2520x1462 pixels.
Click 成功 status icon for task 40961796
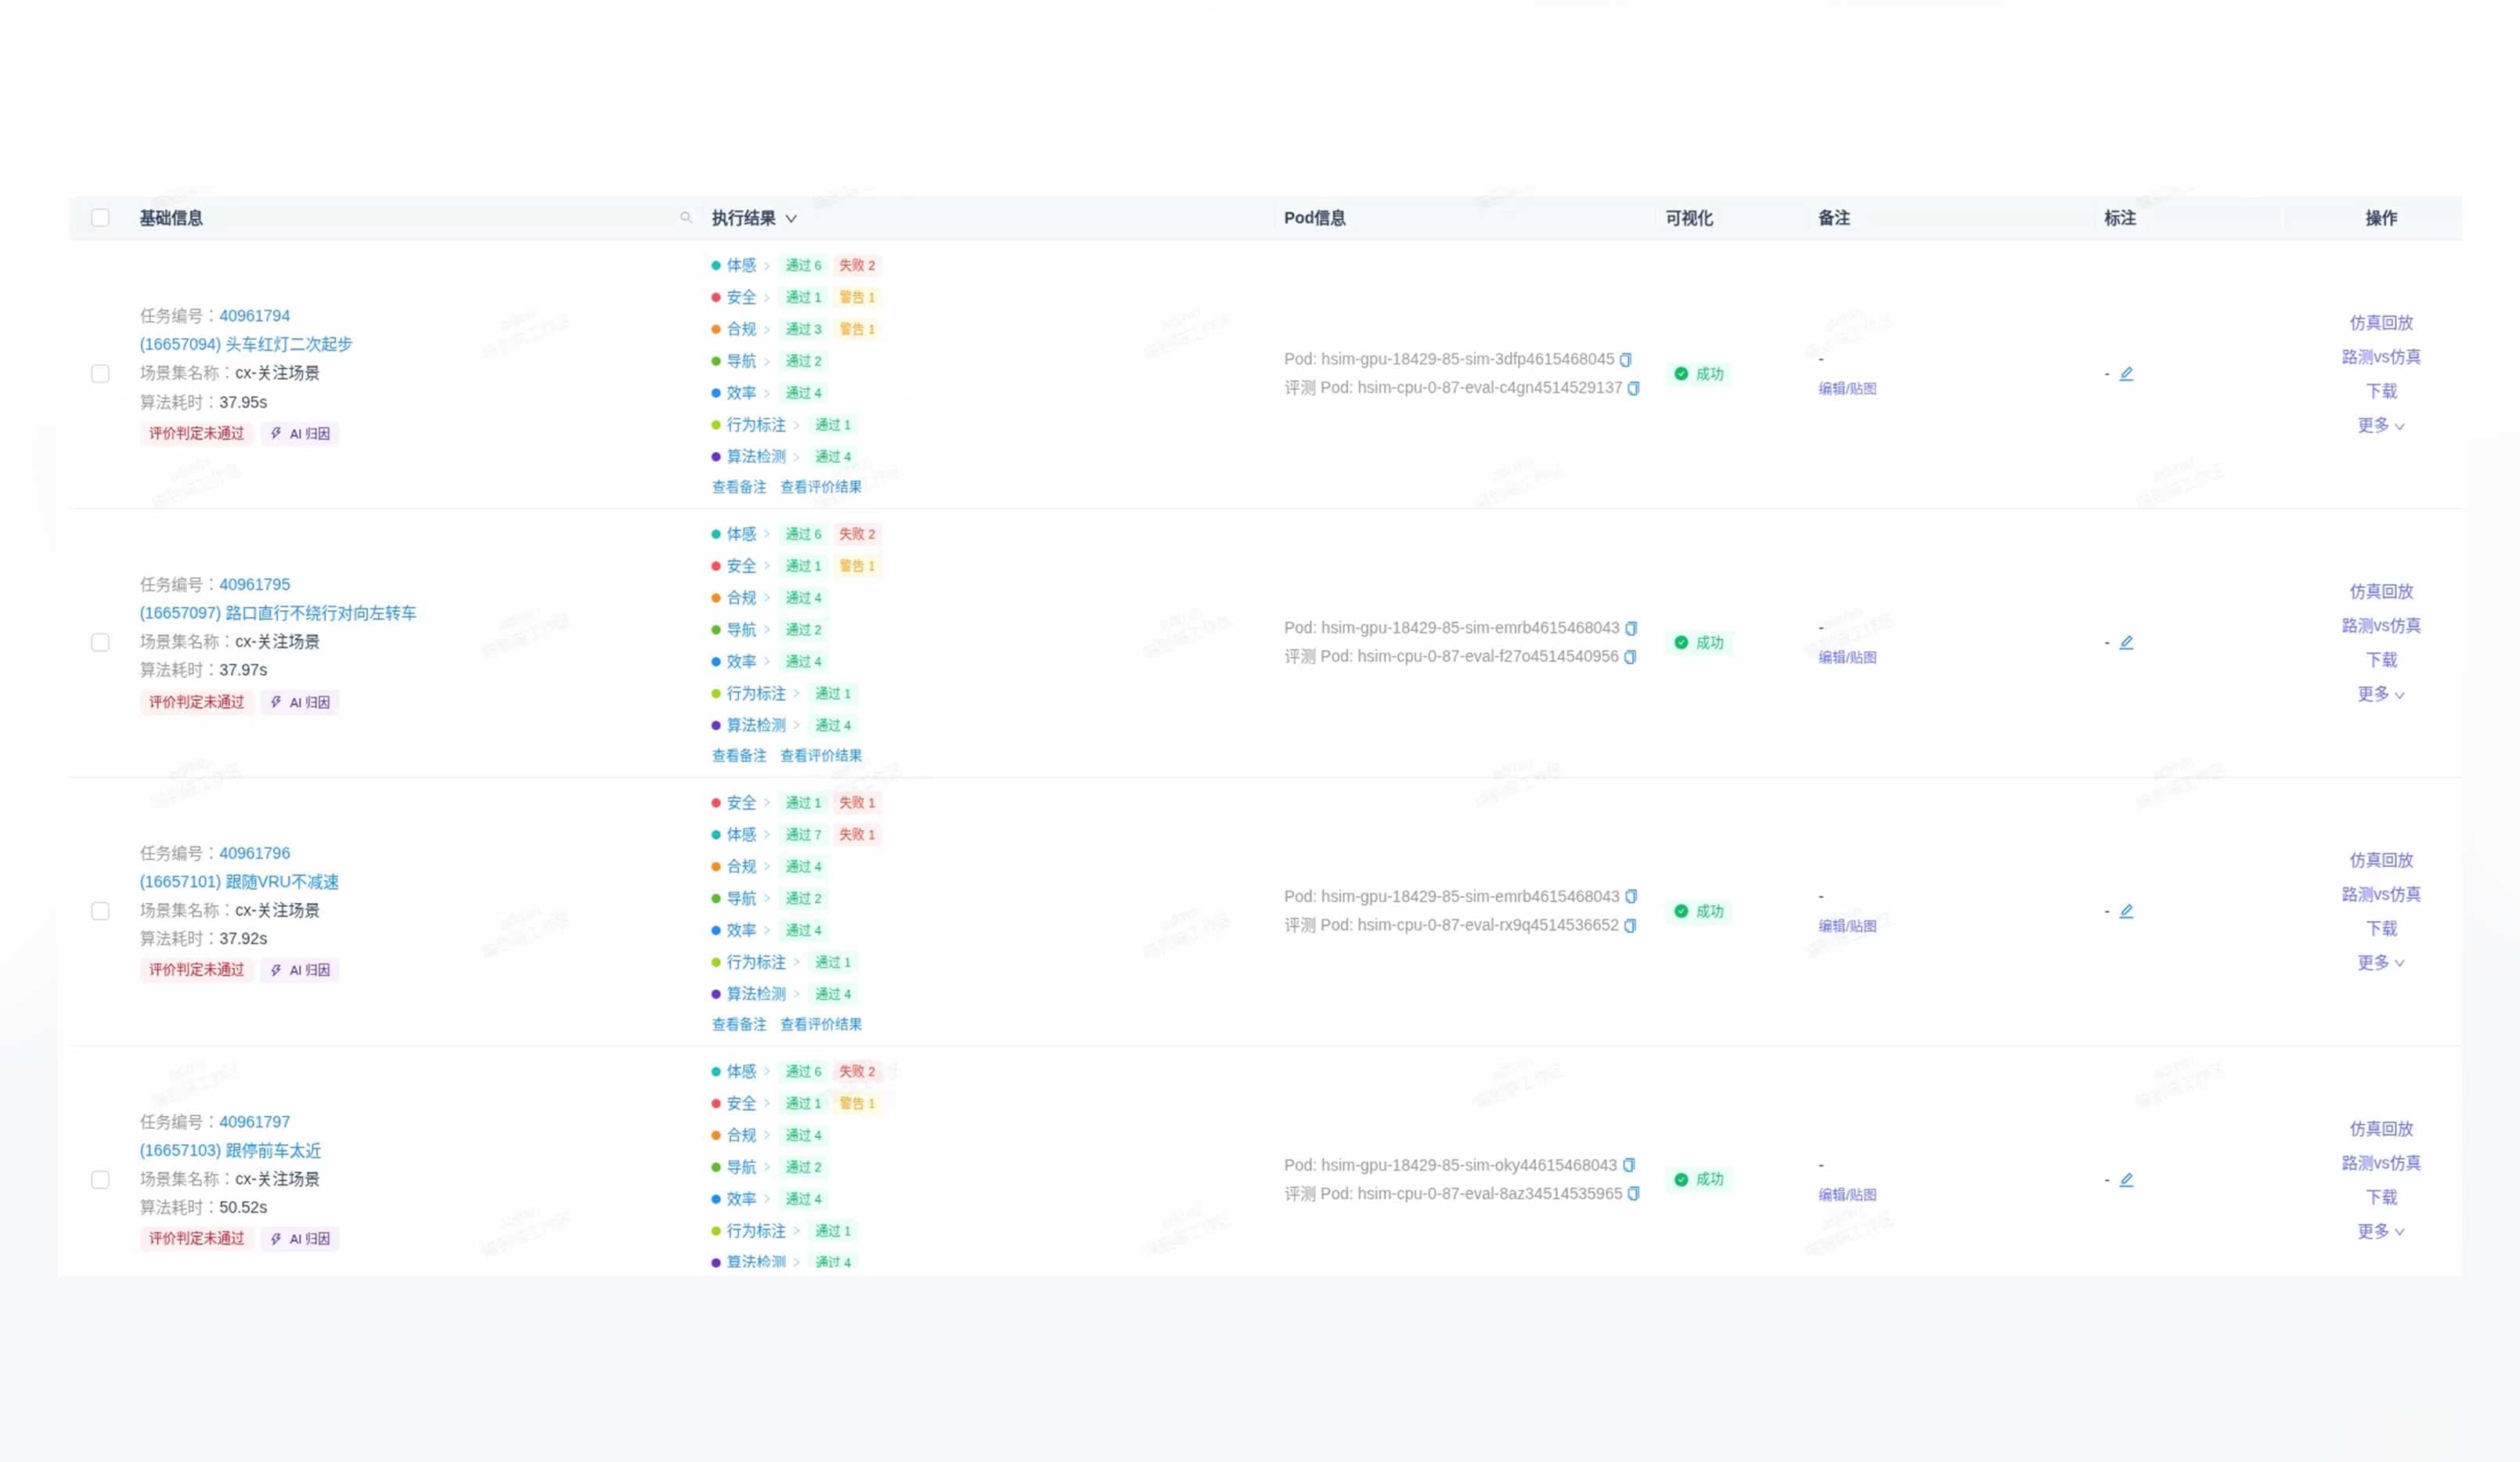[x=1681, y=911]
